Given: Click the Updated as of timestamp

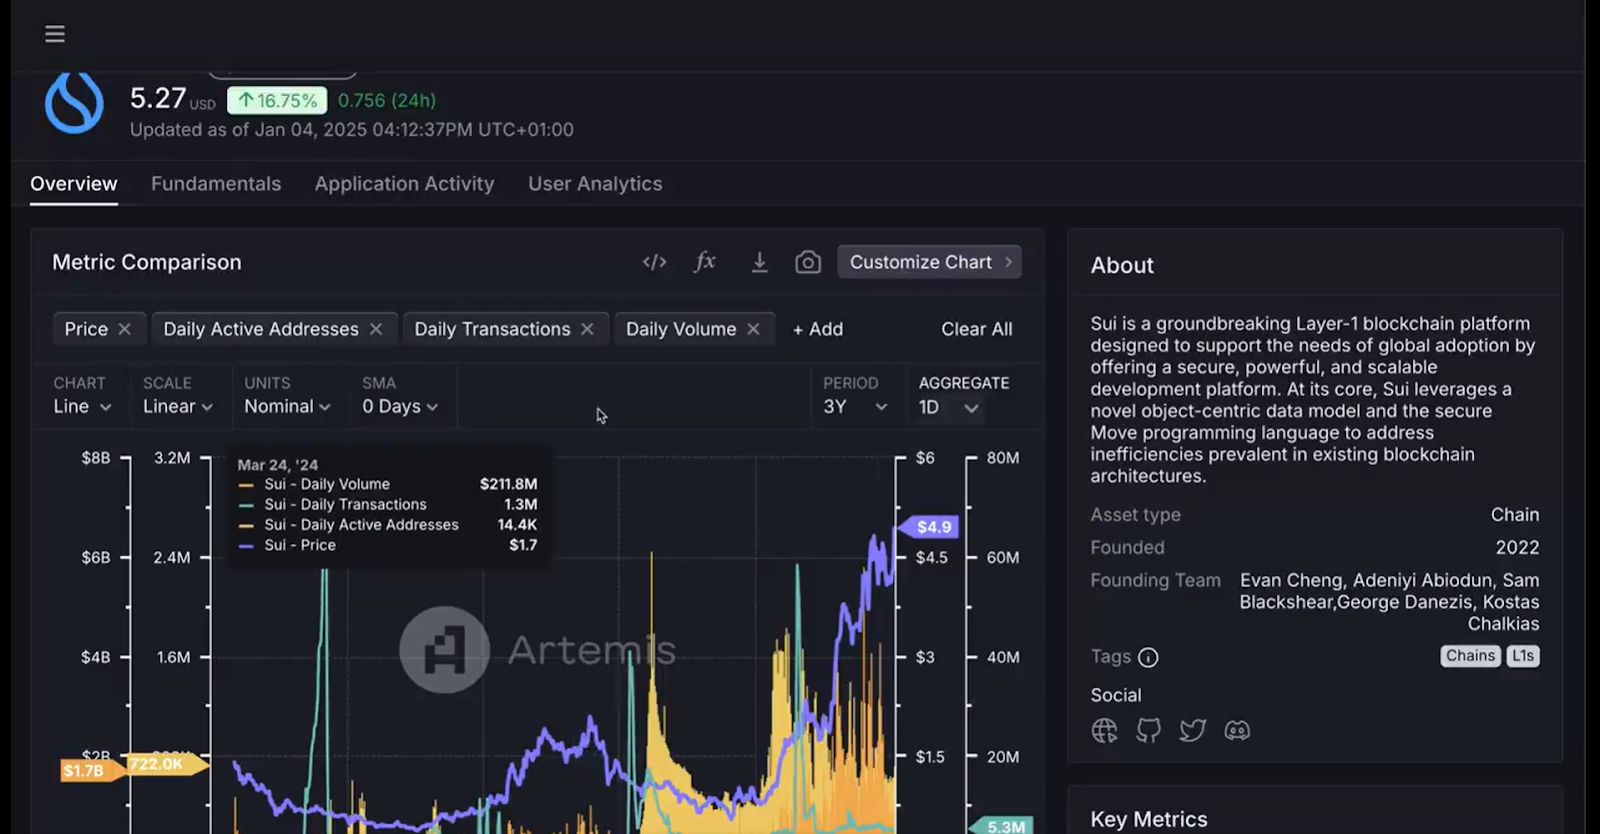Looking at the screenshot, I should click(352, 130).
